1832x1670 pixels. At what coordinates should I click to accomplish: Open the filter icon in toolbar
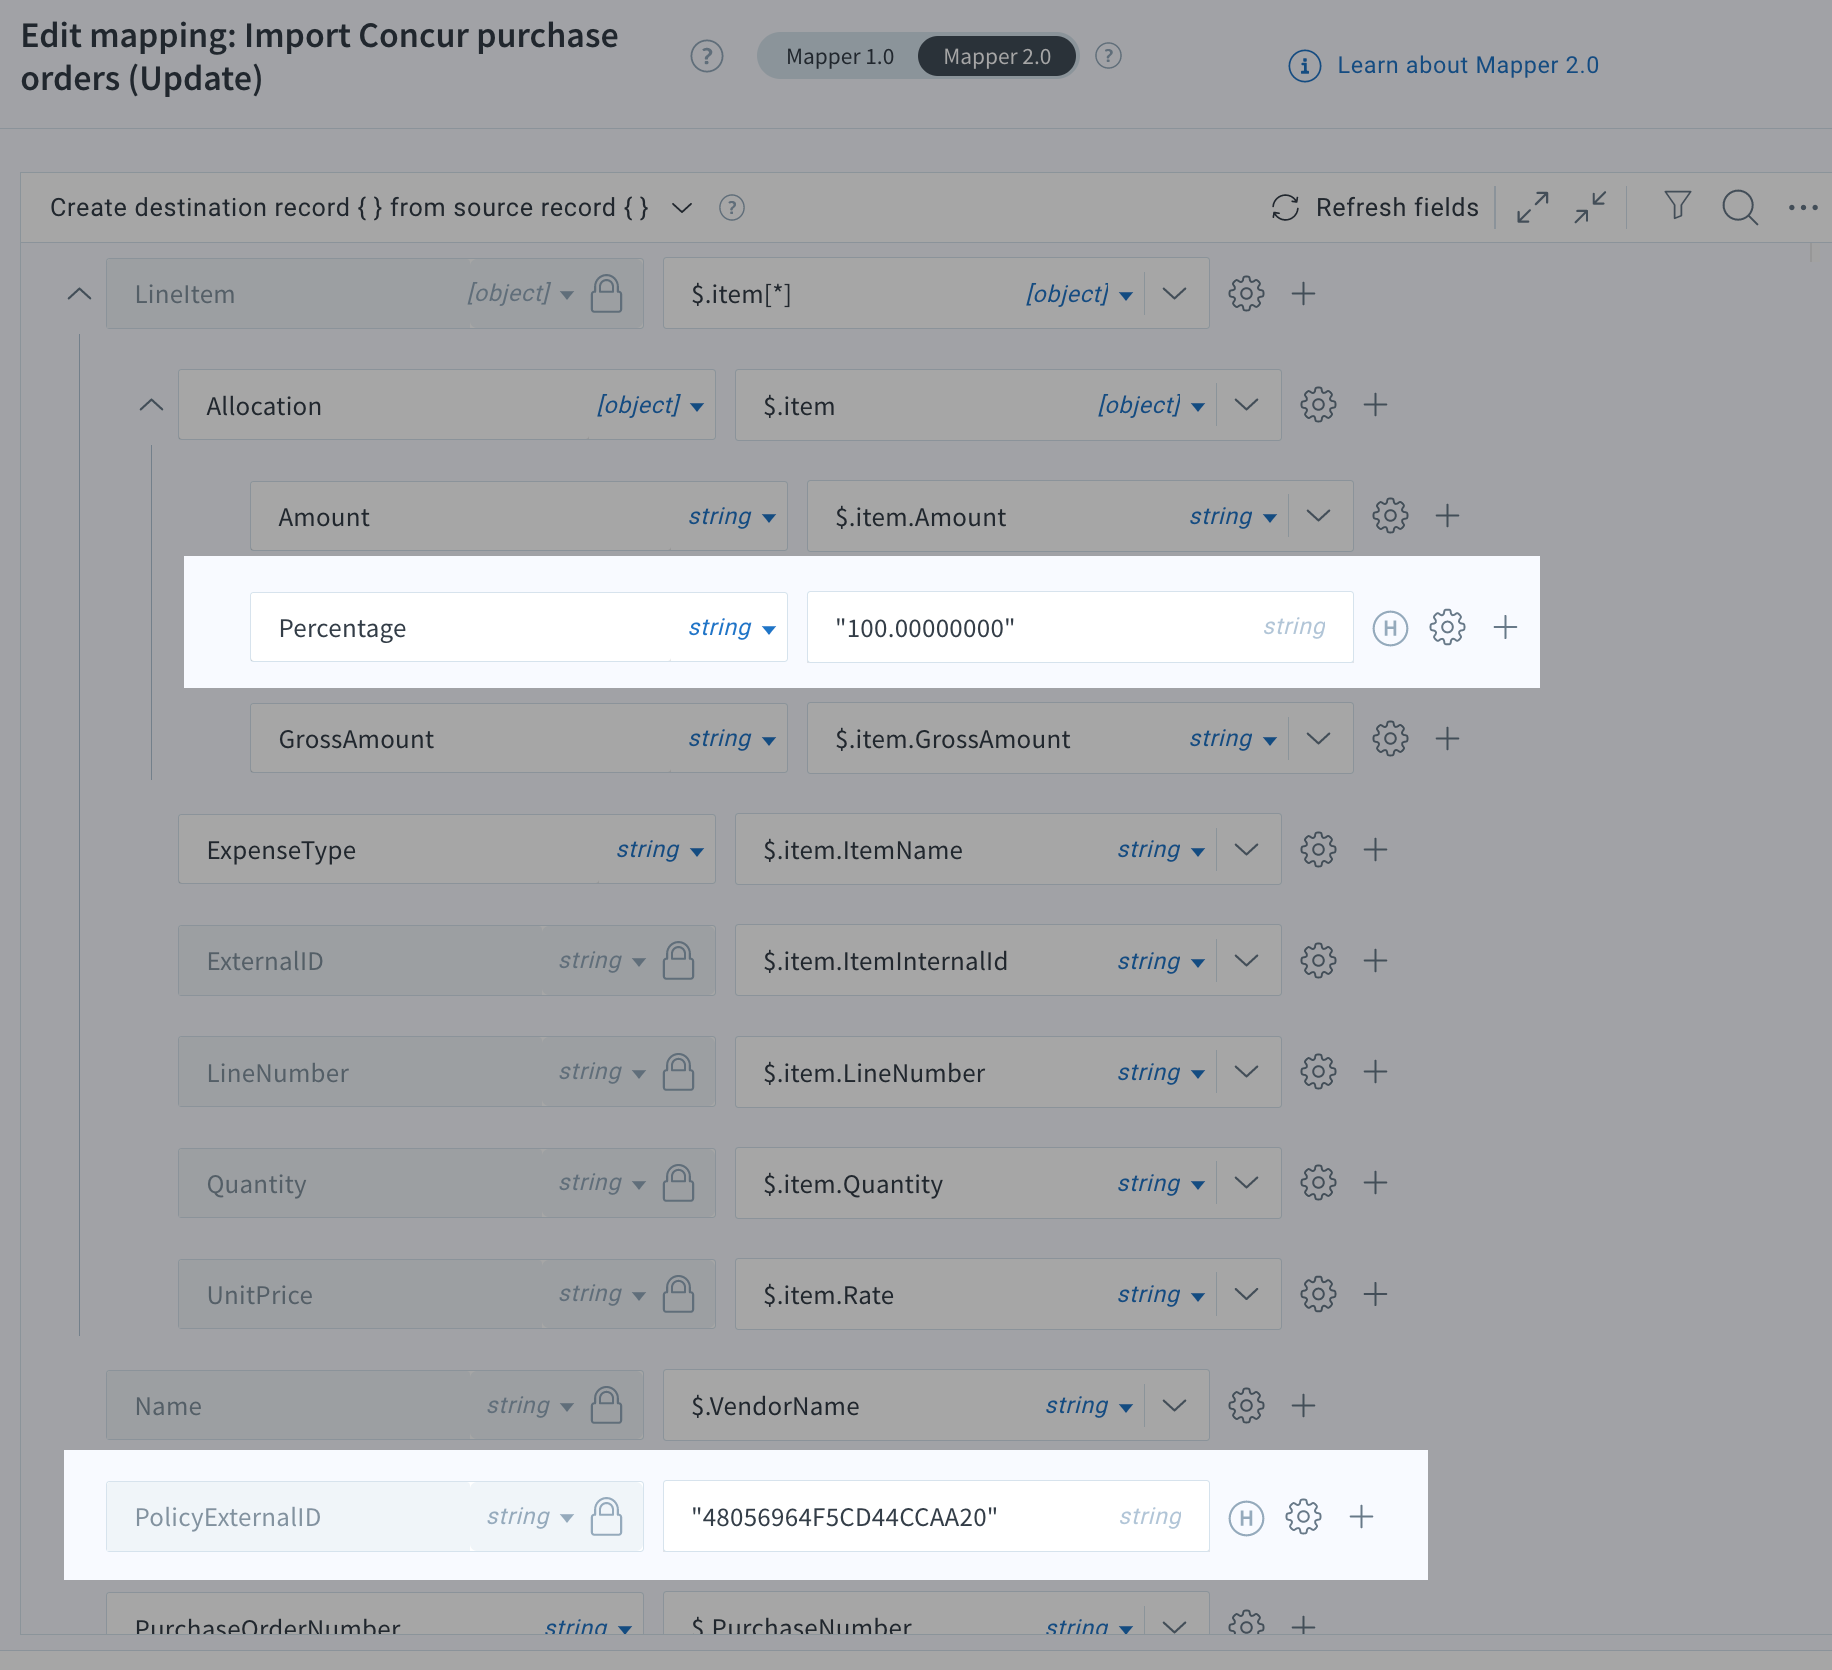[1677, 206]
